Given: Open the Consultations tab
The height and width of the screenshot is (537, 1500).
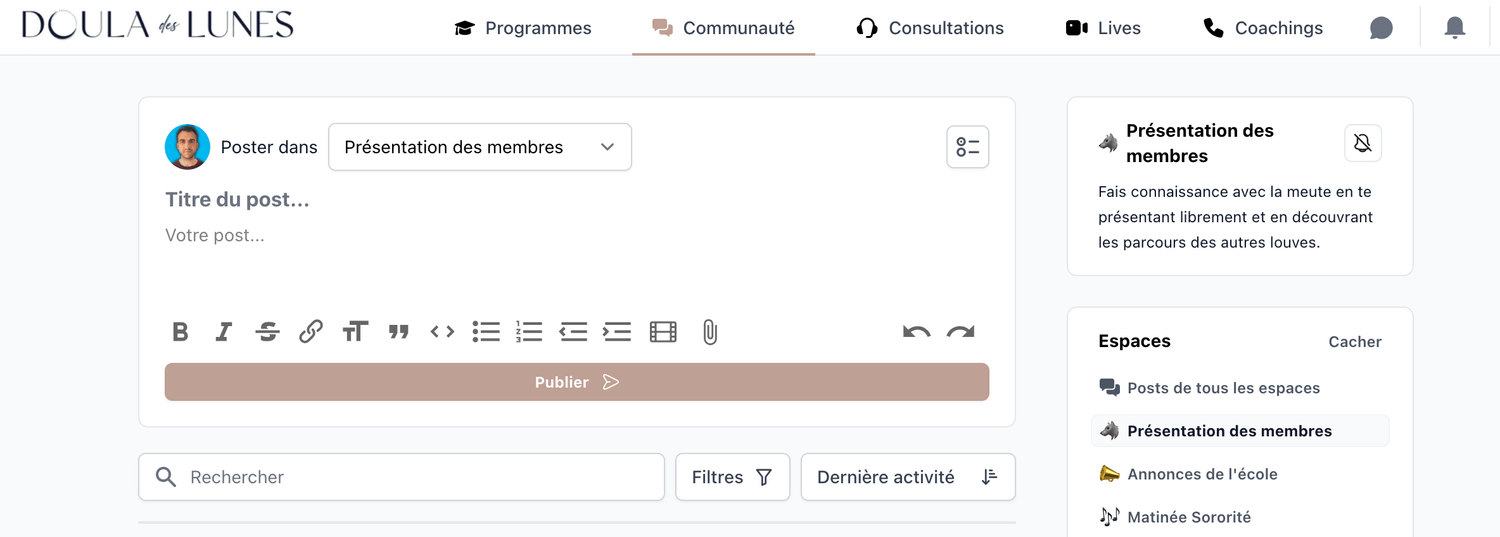Looking at the screenshot, I should 930,28.
